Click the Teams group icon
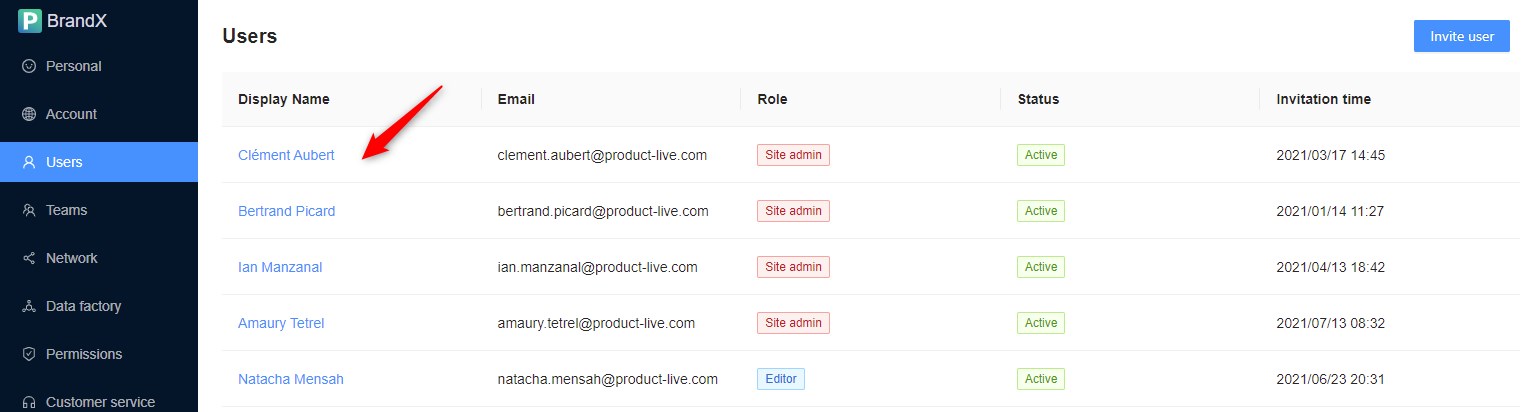This screenshot has height=412, width=1540. click(29, 210)
